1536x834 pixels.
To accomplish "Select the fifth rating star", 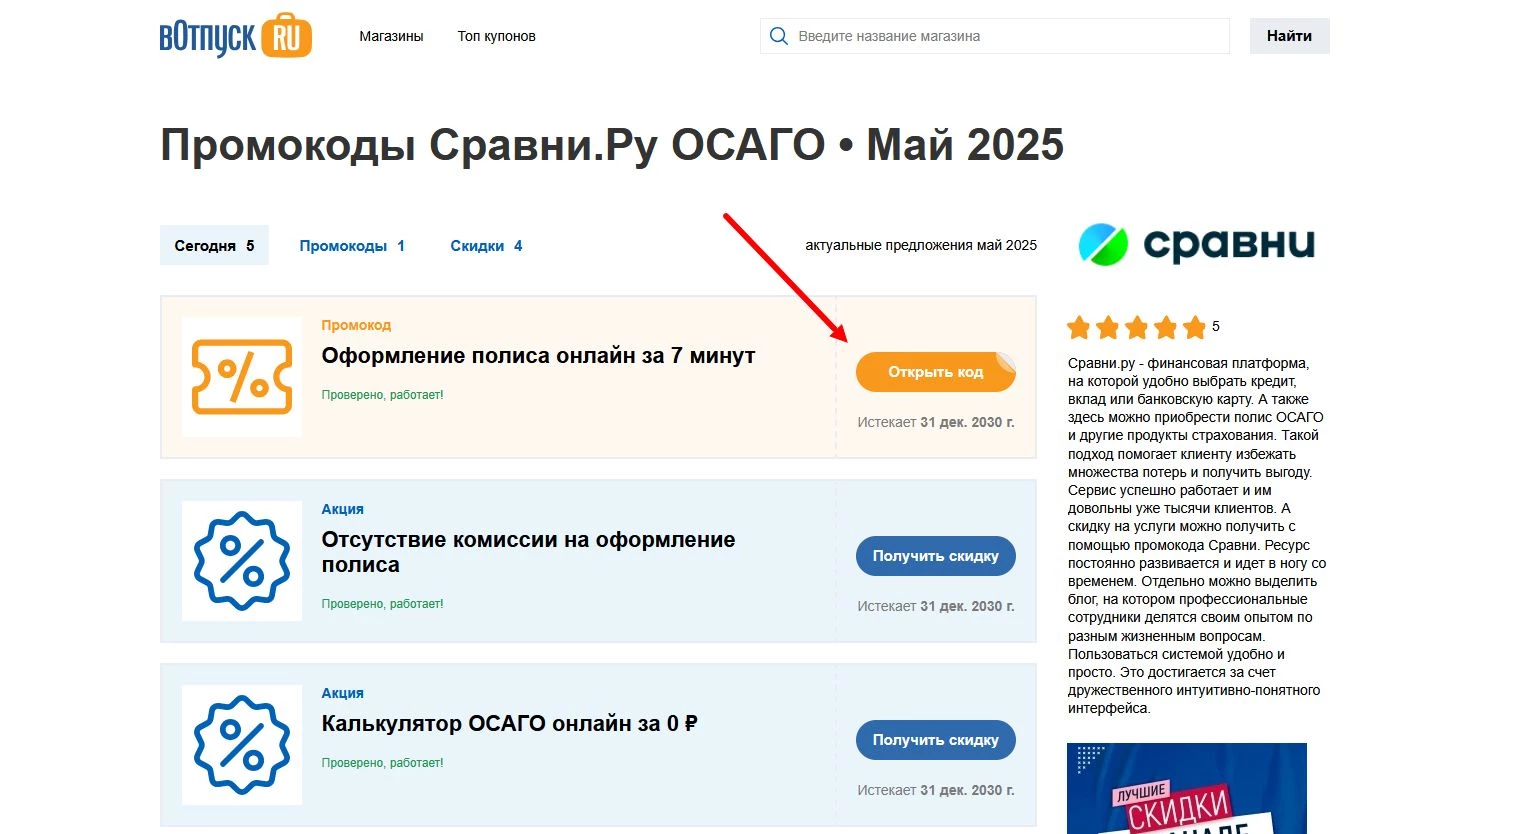I will click(x=1195, y=327).
